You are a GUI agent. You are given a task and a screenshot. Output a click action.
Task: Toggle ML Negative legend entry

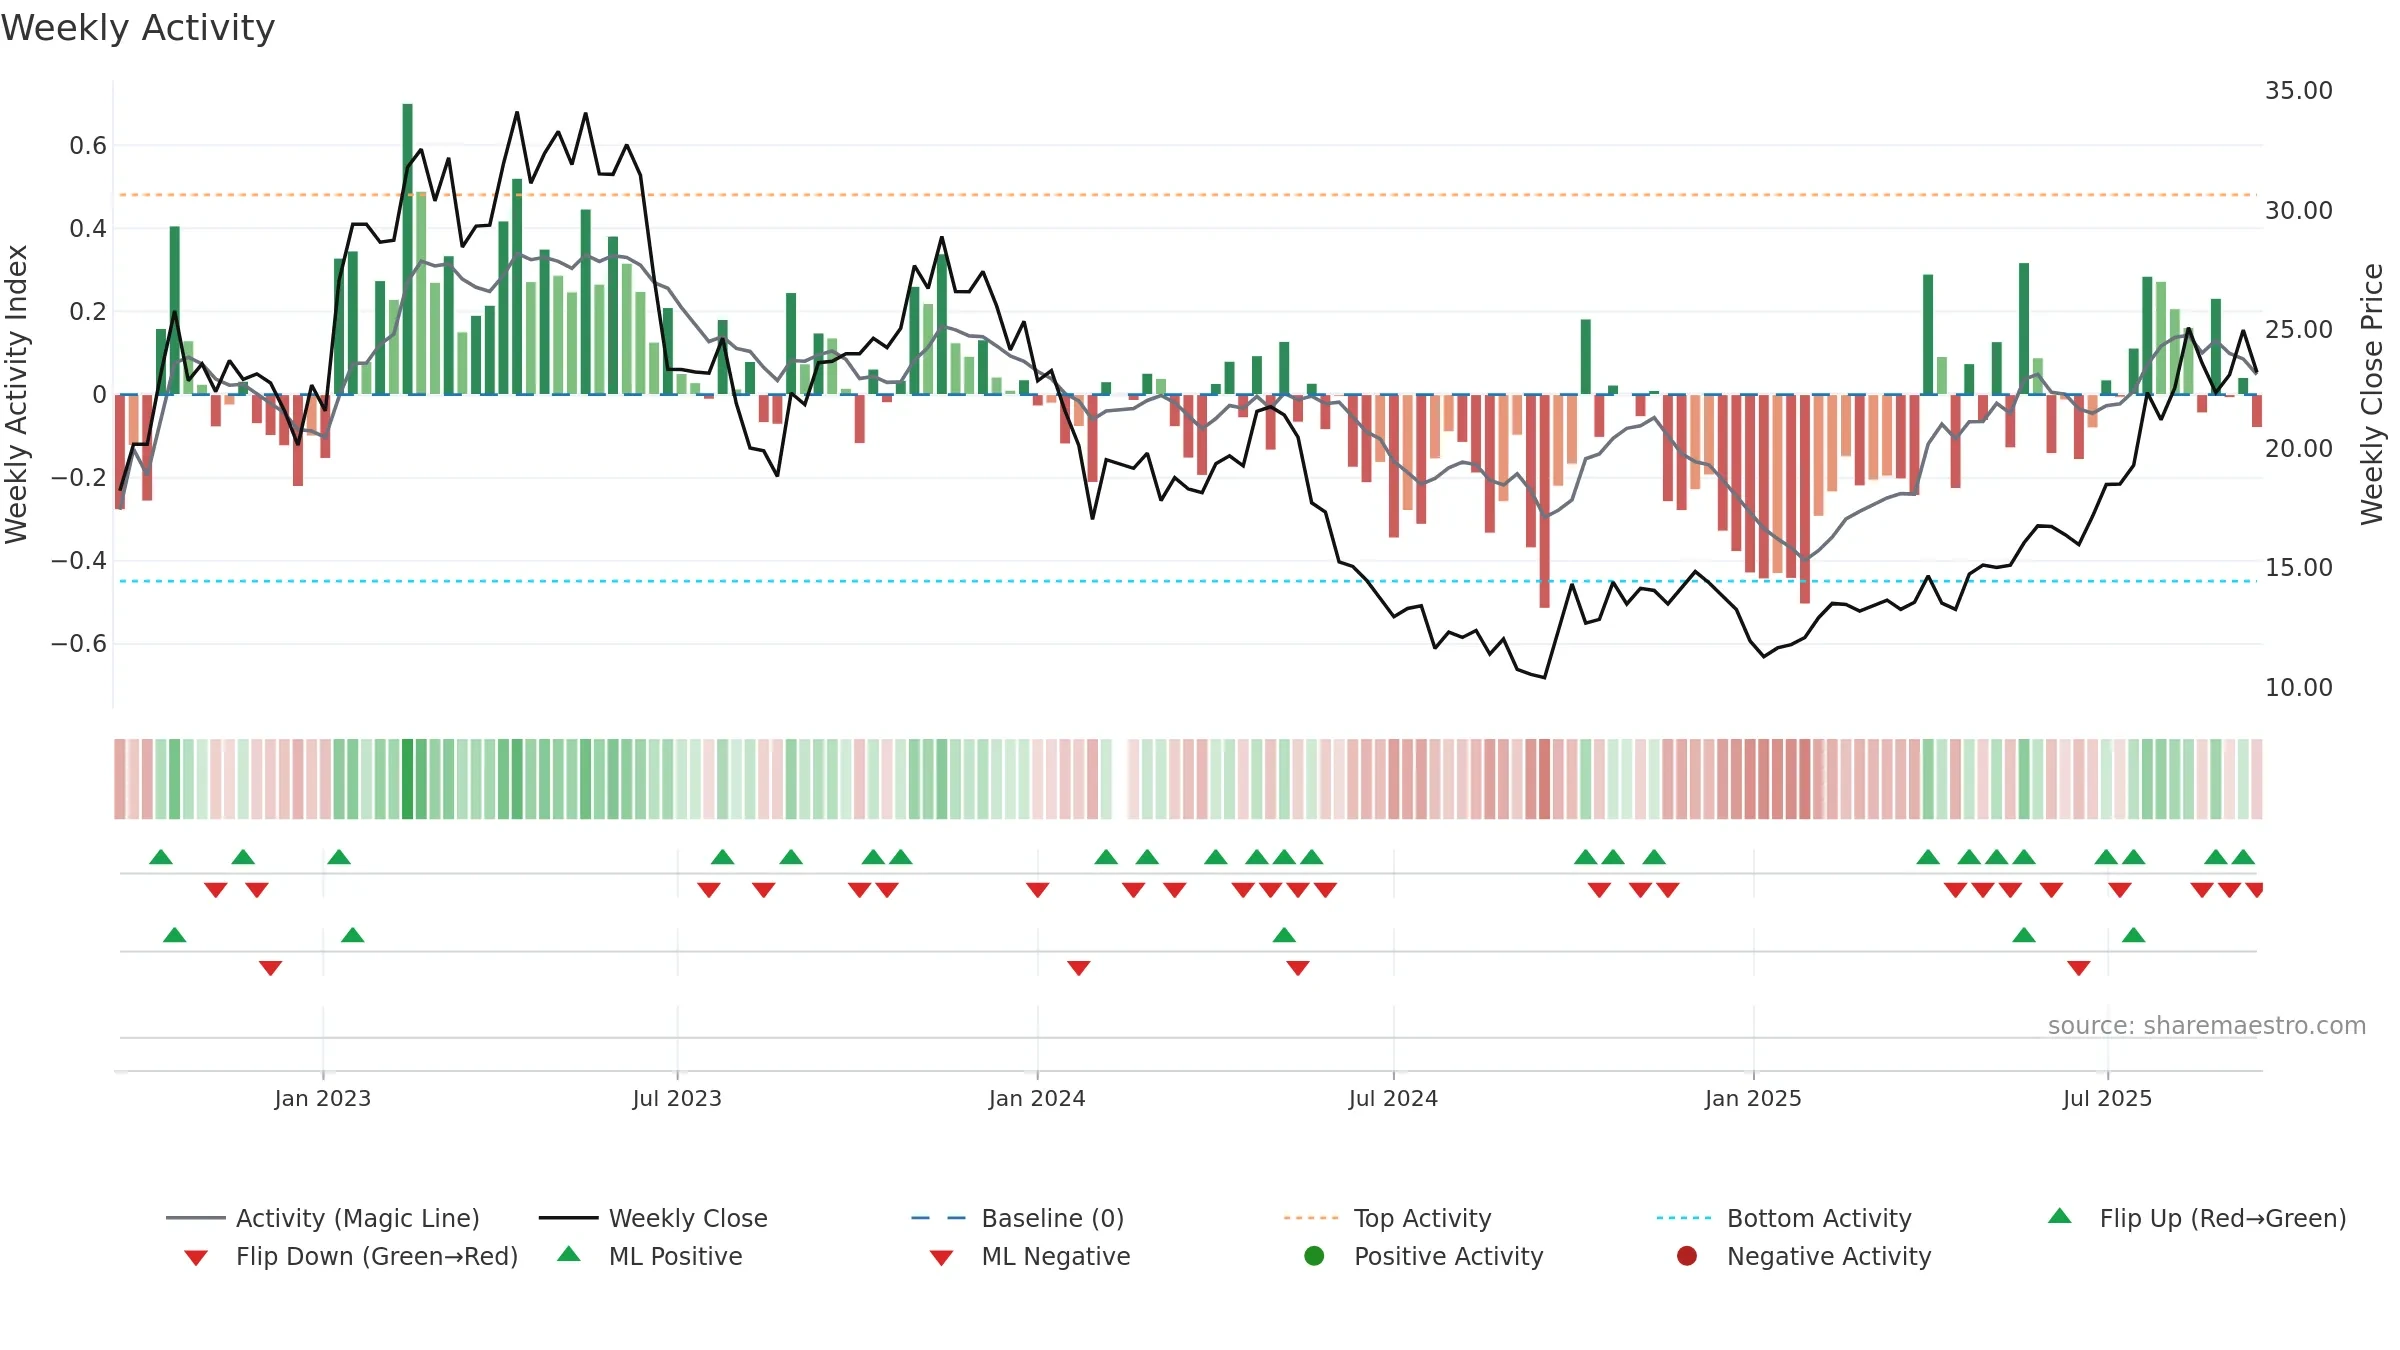tap(1030, 1256)
